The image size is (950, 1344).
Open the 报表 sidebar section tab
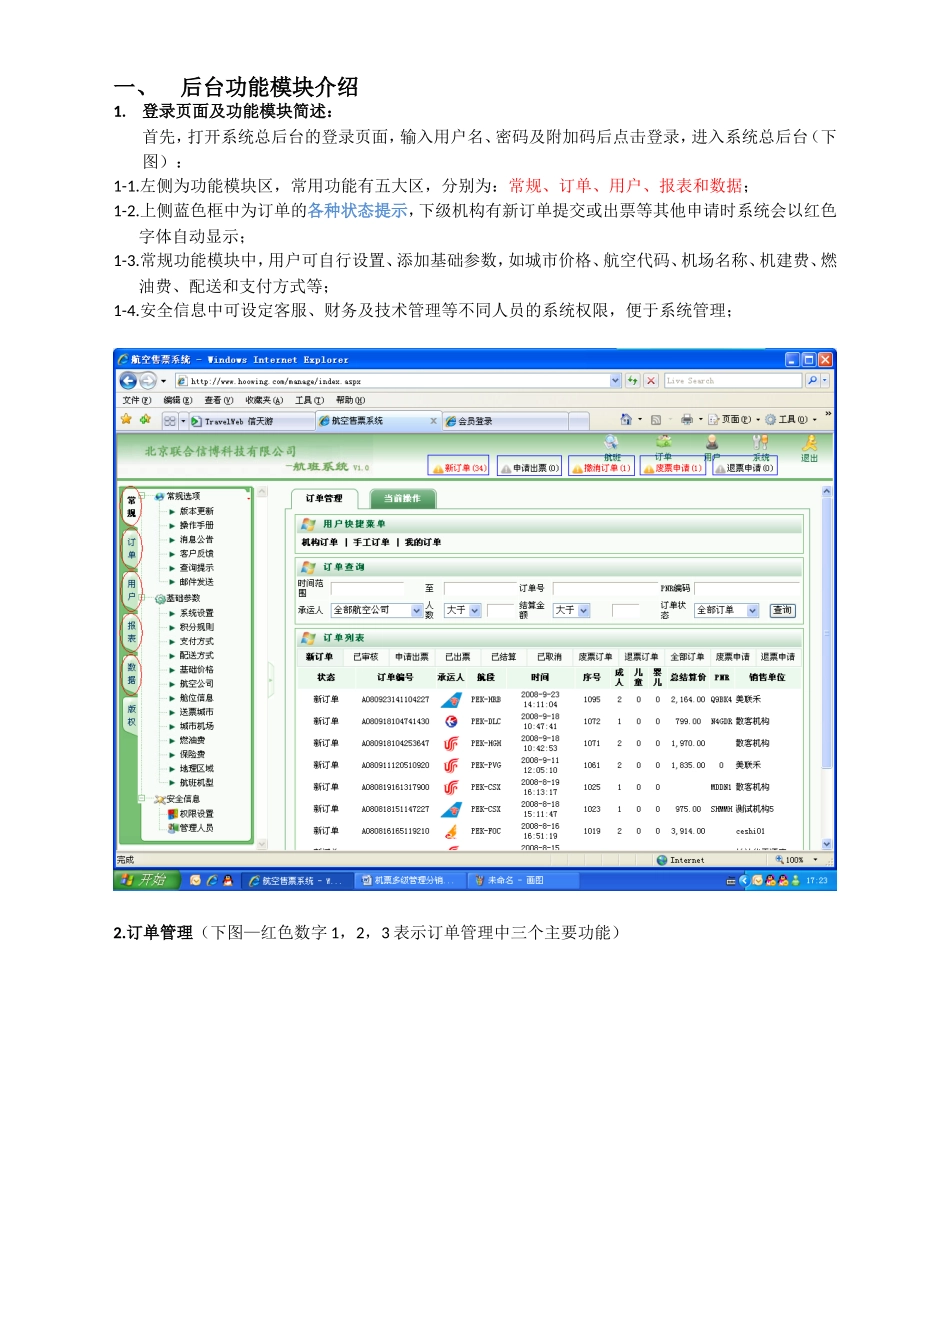pos(131,631)
